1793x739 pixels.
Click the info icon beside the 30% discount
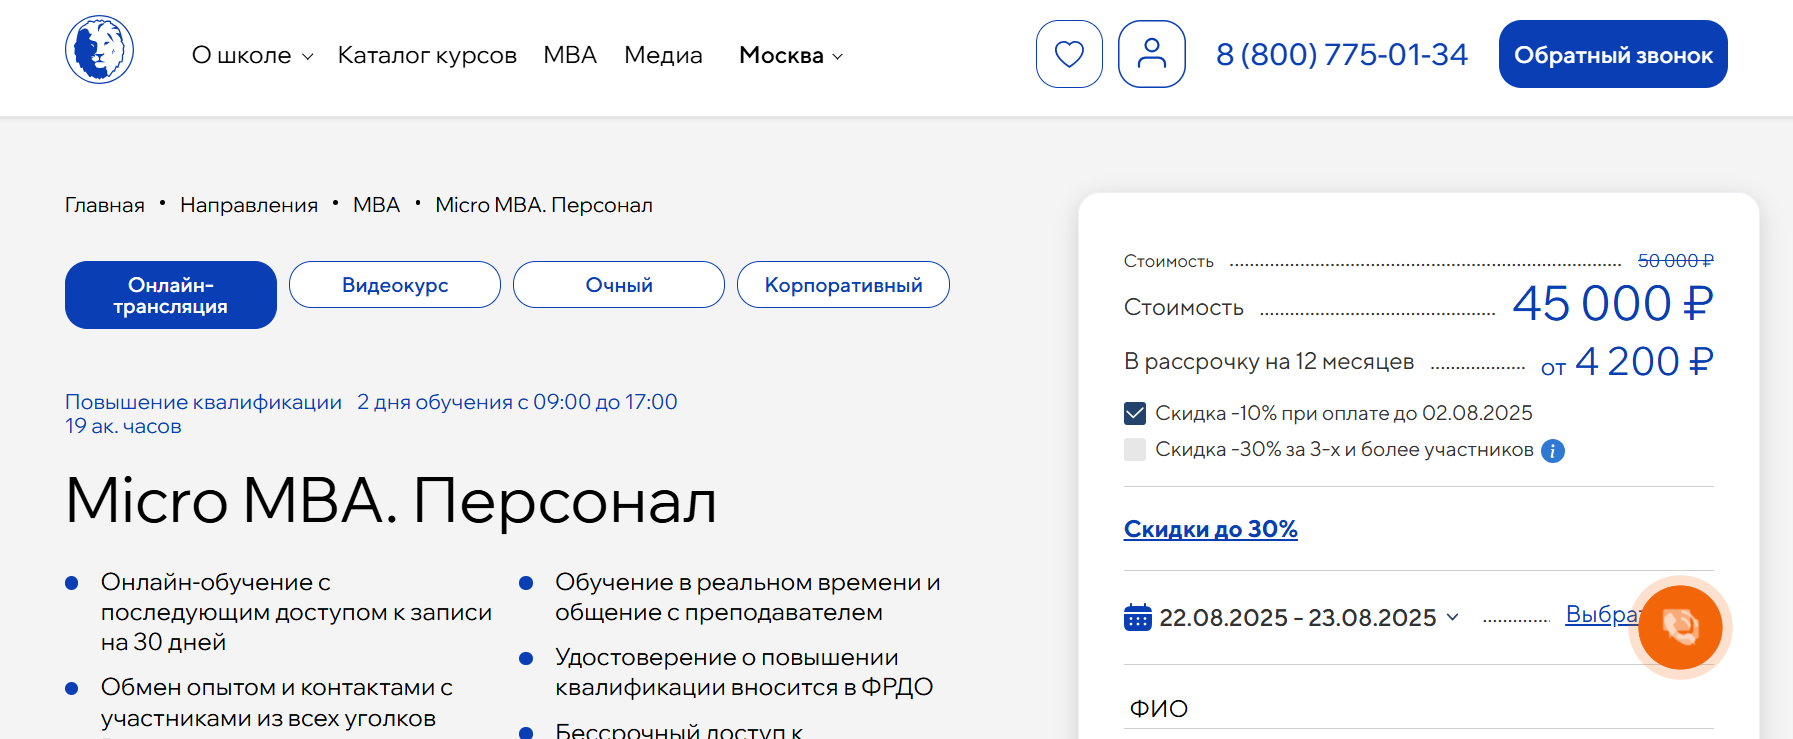click(1552, 451)
